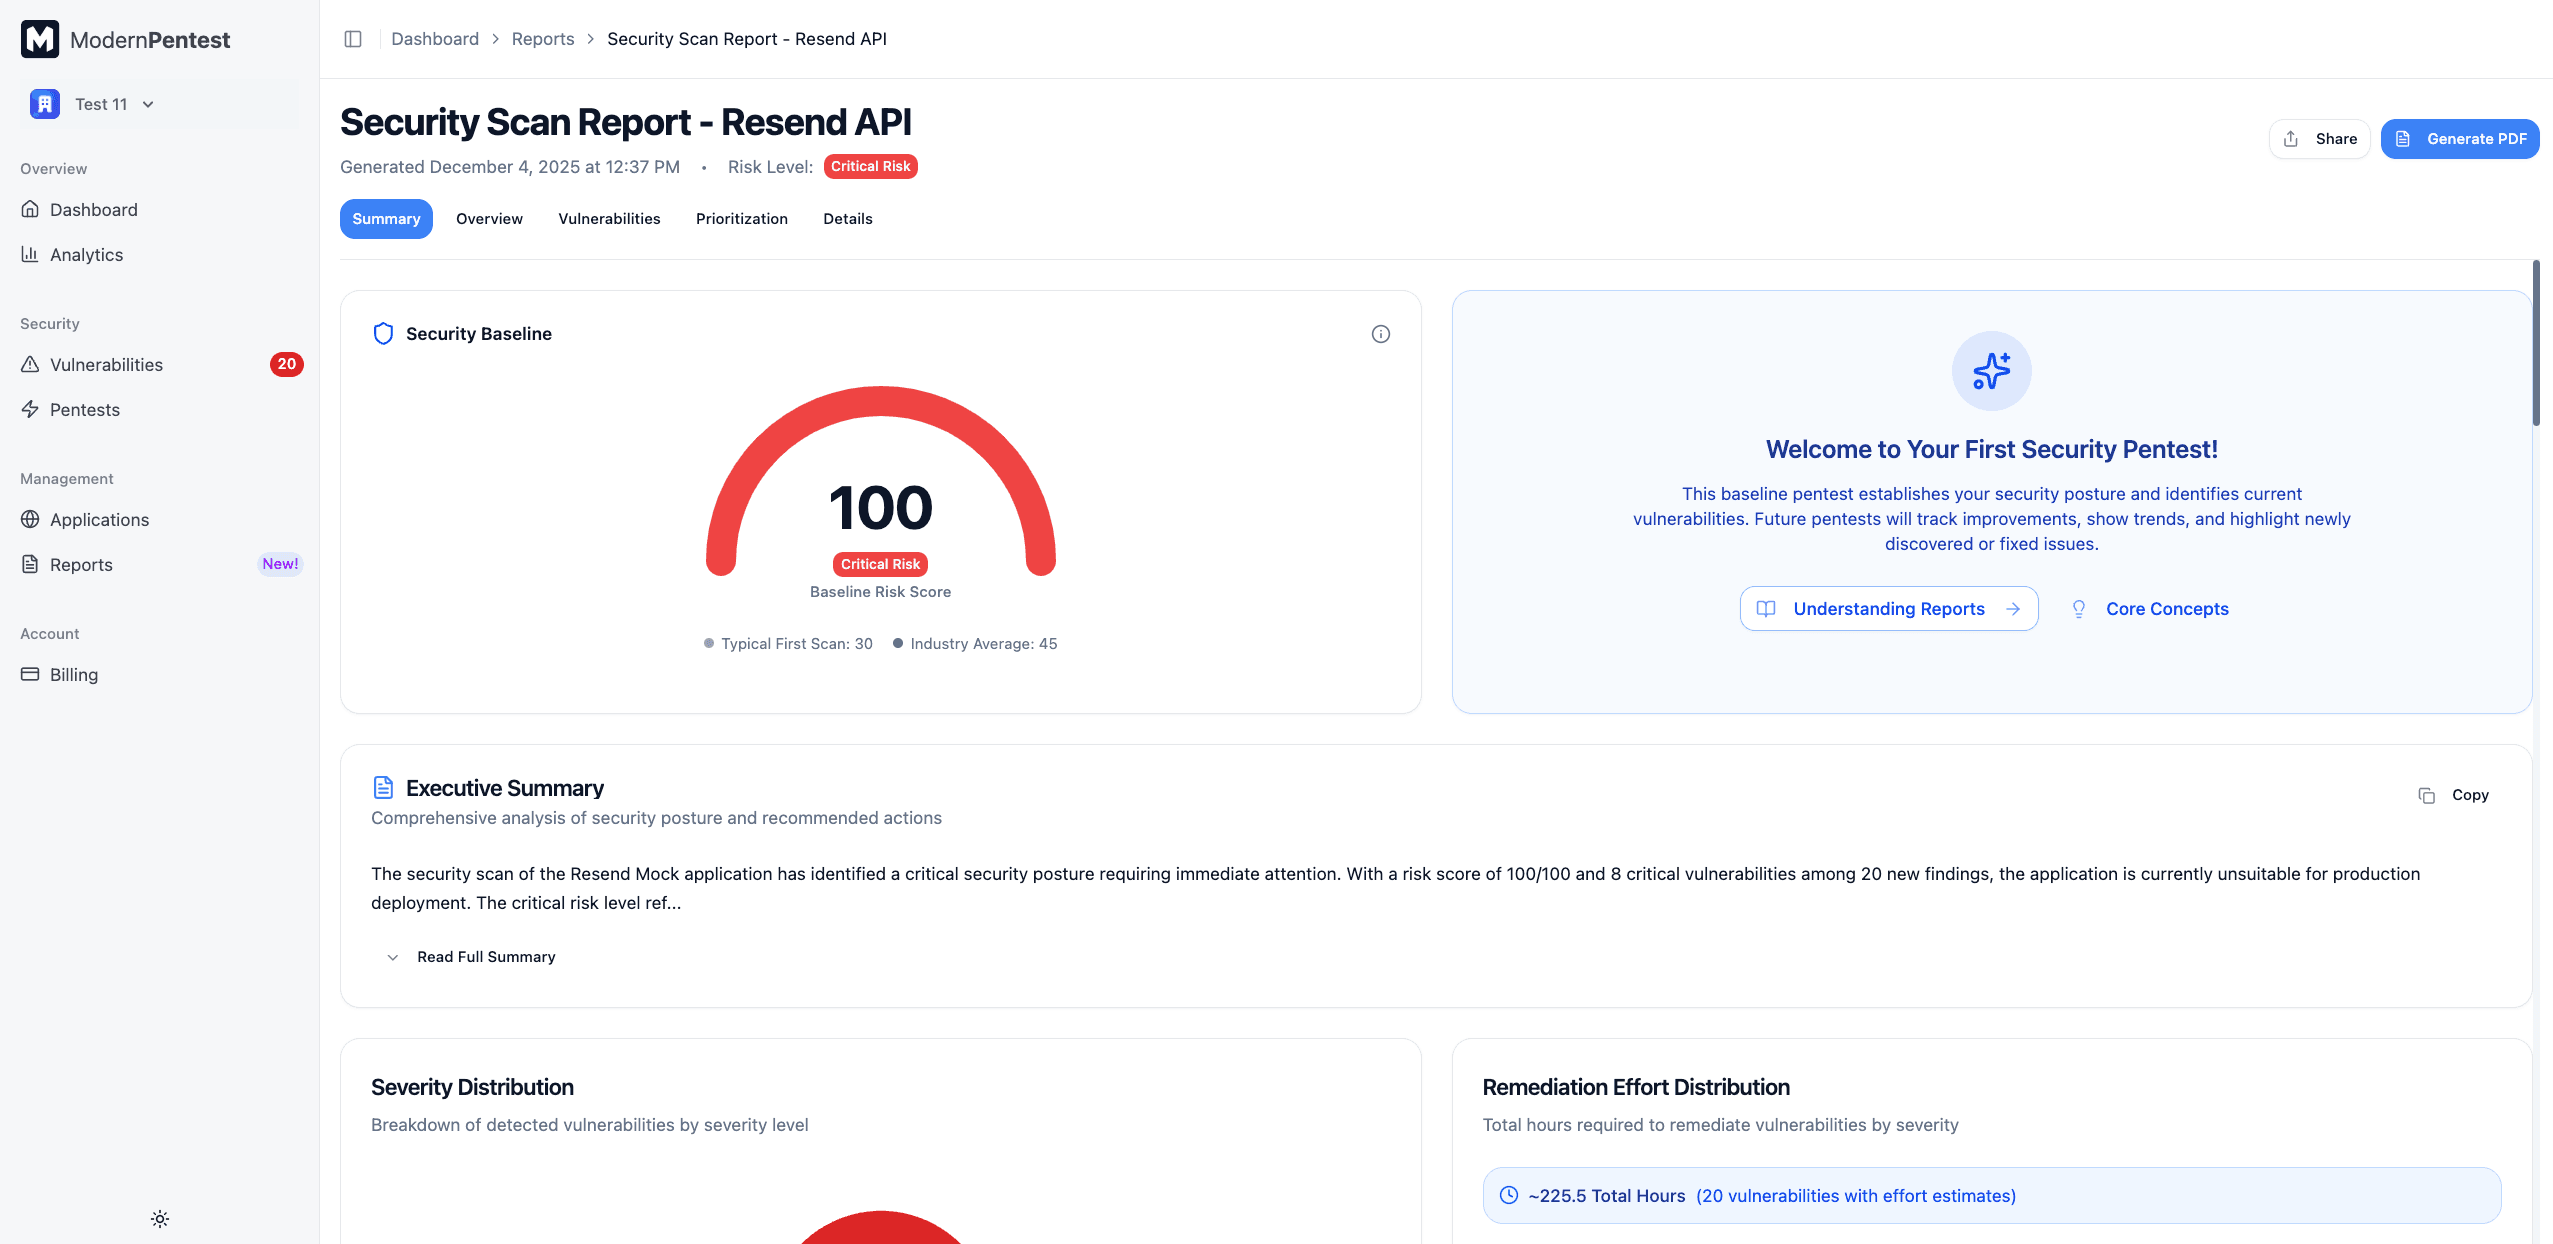
Task: Toggle the sidebar collapse control
Action: point(353,38)
